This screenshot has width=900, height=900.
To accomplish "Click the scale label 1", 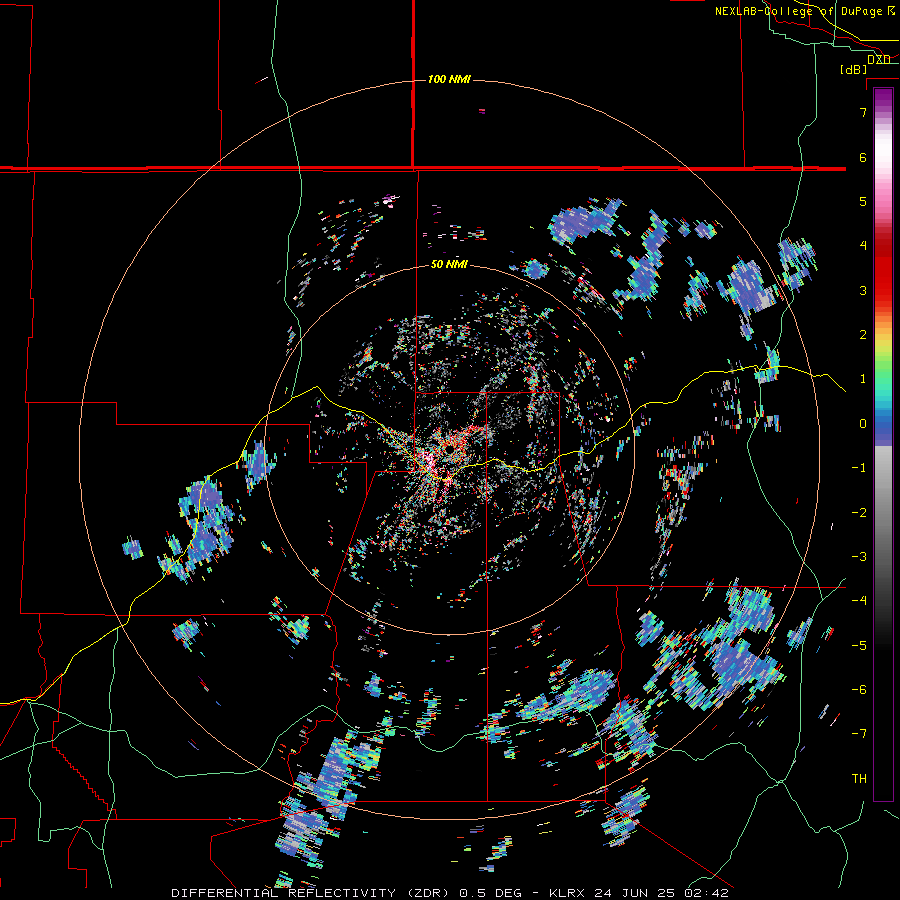I will (x=863, y=379).
